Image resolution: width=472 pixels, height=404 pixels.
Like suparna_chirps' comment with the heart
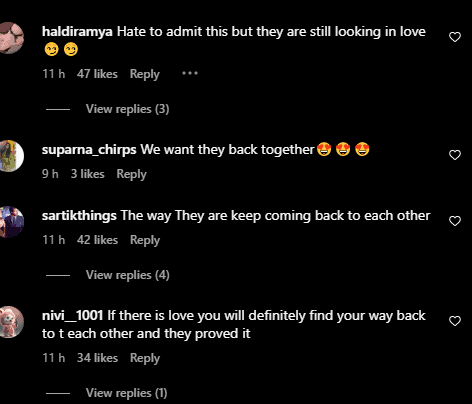coord(455,155)
